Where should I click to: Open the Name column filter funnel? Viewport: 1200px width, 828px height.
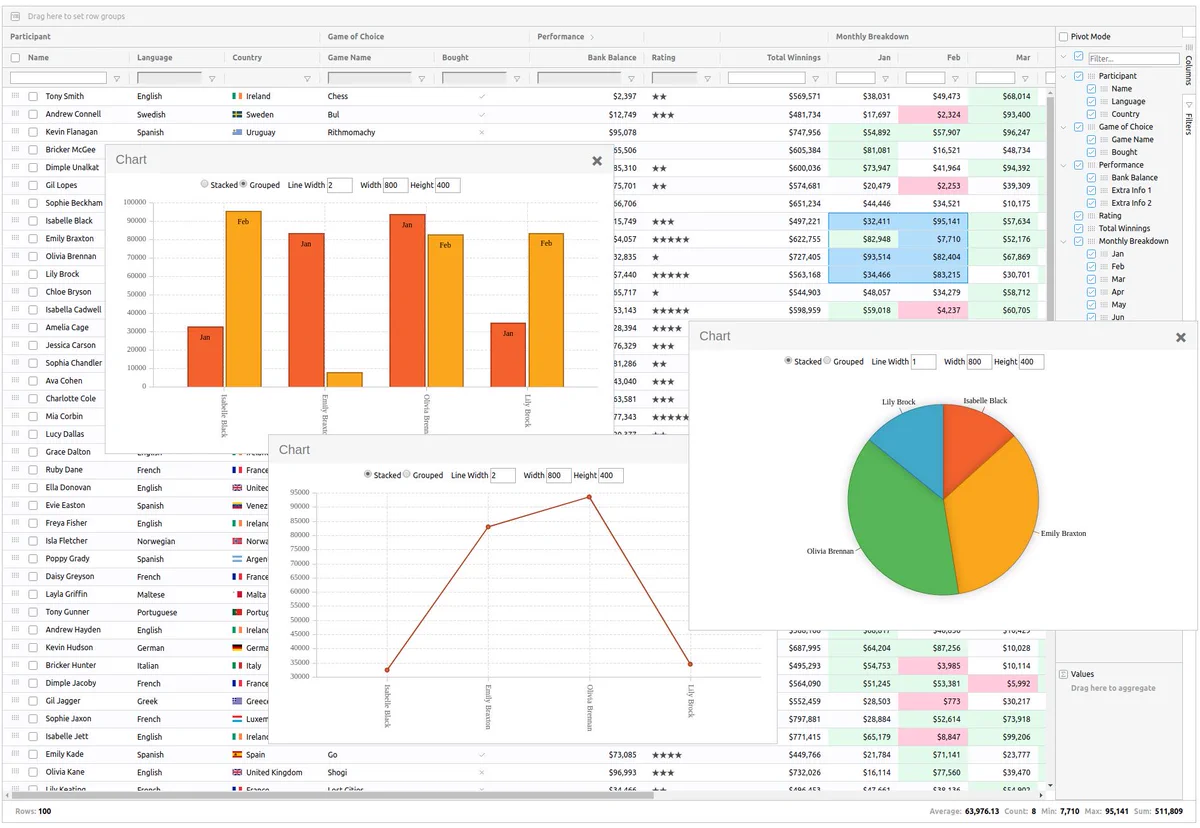point(117,78)
